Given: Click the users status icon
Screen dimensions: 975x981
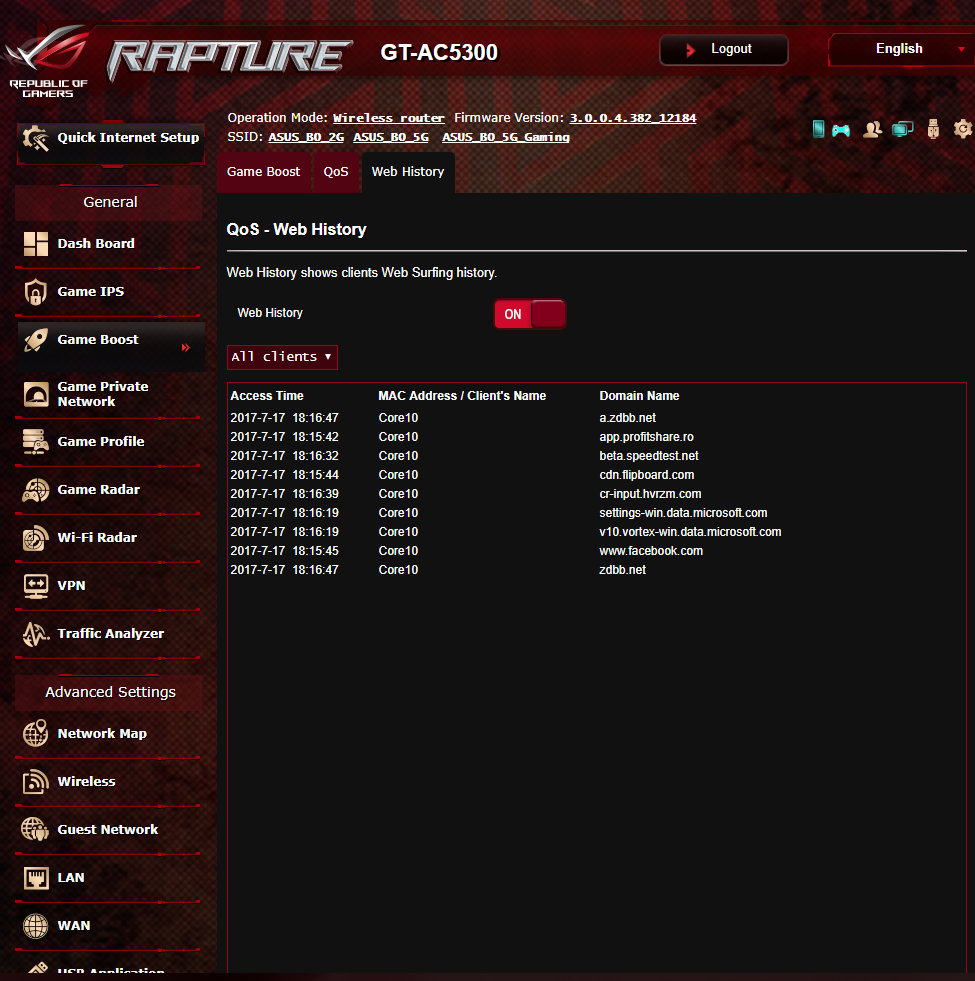Looking at the screenshot, I should [872, 130].
